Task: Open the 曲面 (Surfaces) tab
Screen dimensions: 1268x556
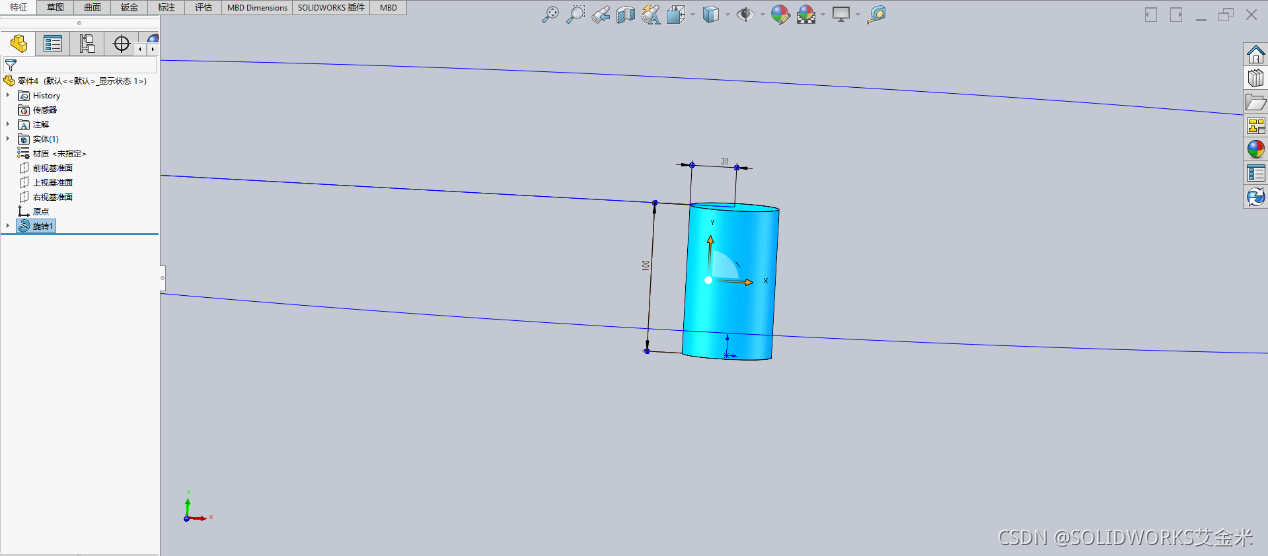Action: click(x=92, y=7)
